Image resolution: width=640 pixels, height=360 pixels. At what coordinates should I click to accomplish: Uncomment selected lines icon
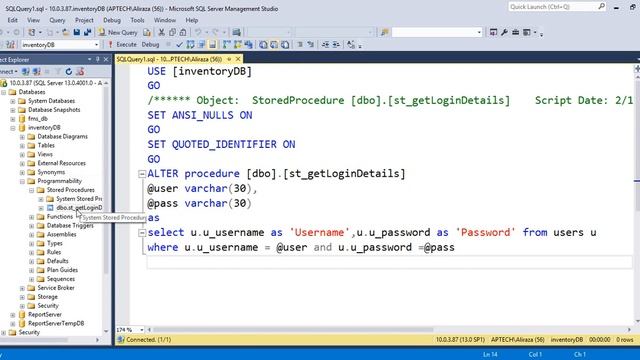(x=311, y=44)
